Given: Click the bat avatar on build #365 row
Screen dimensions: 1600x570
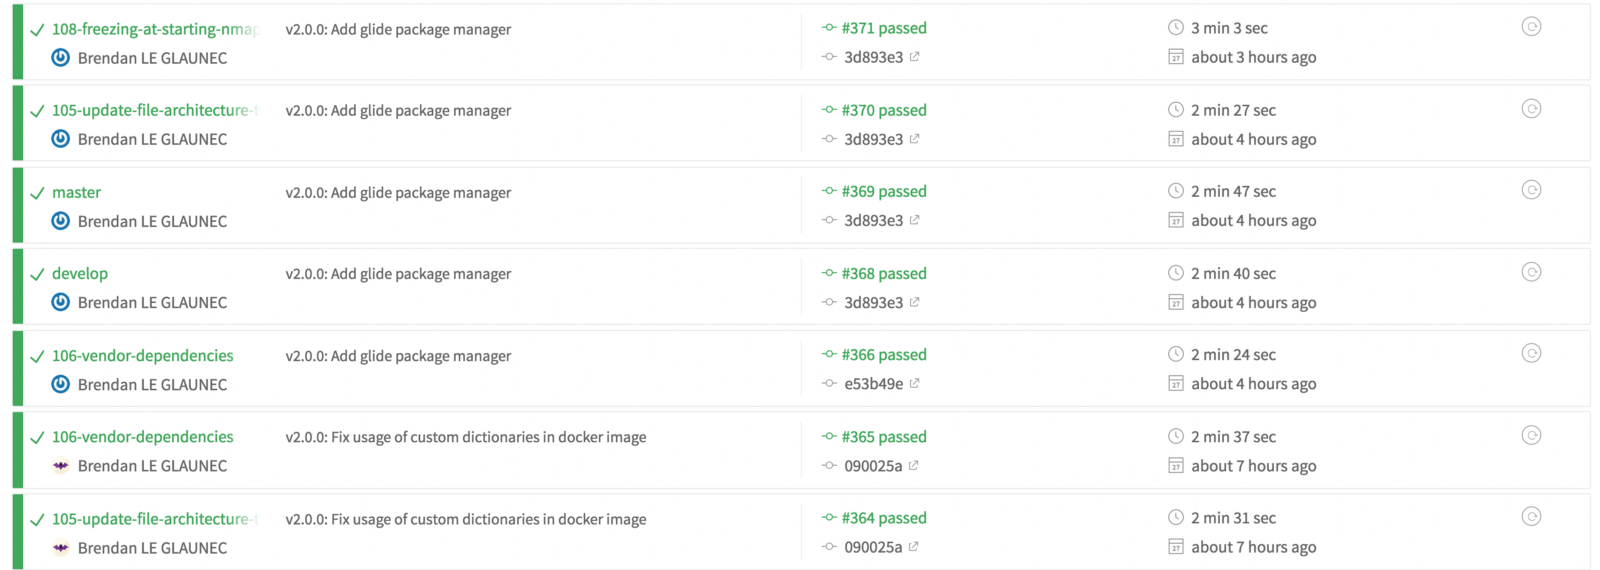Looking at the screenshot, I should pos(61,466).
